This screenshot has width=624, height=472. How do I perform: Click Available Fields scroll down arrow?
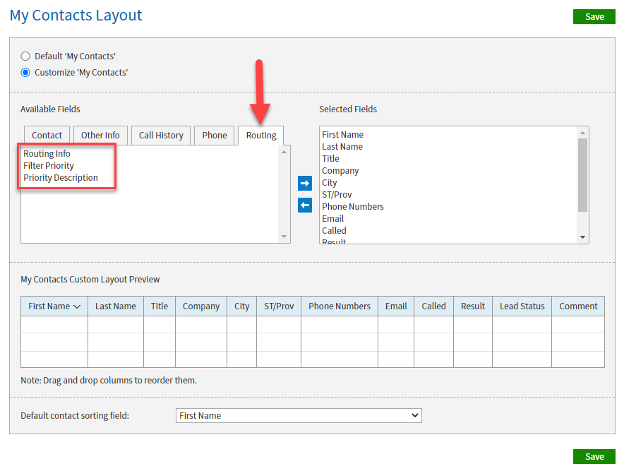(x=284, y=236)
